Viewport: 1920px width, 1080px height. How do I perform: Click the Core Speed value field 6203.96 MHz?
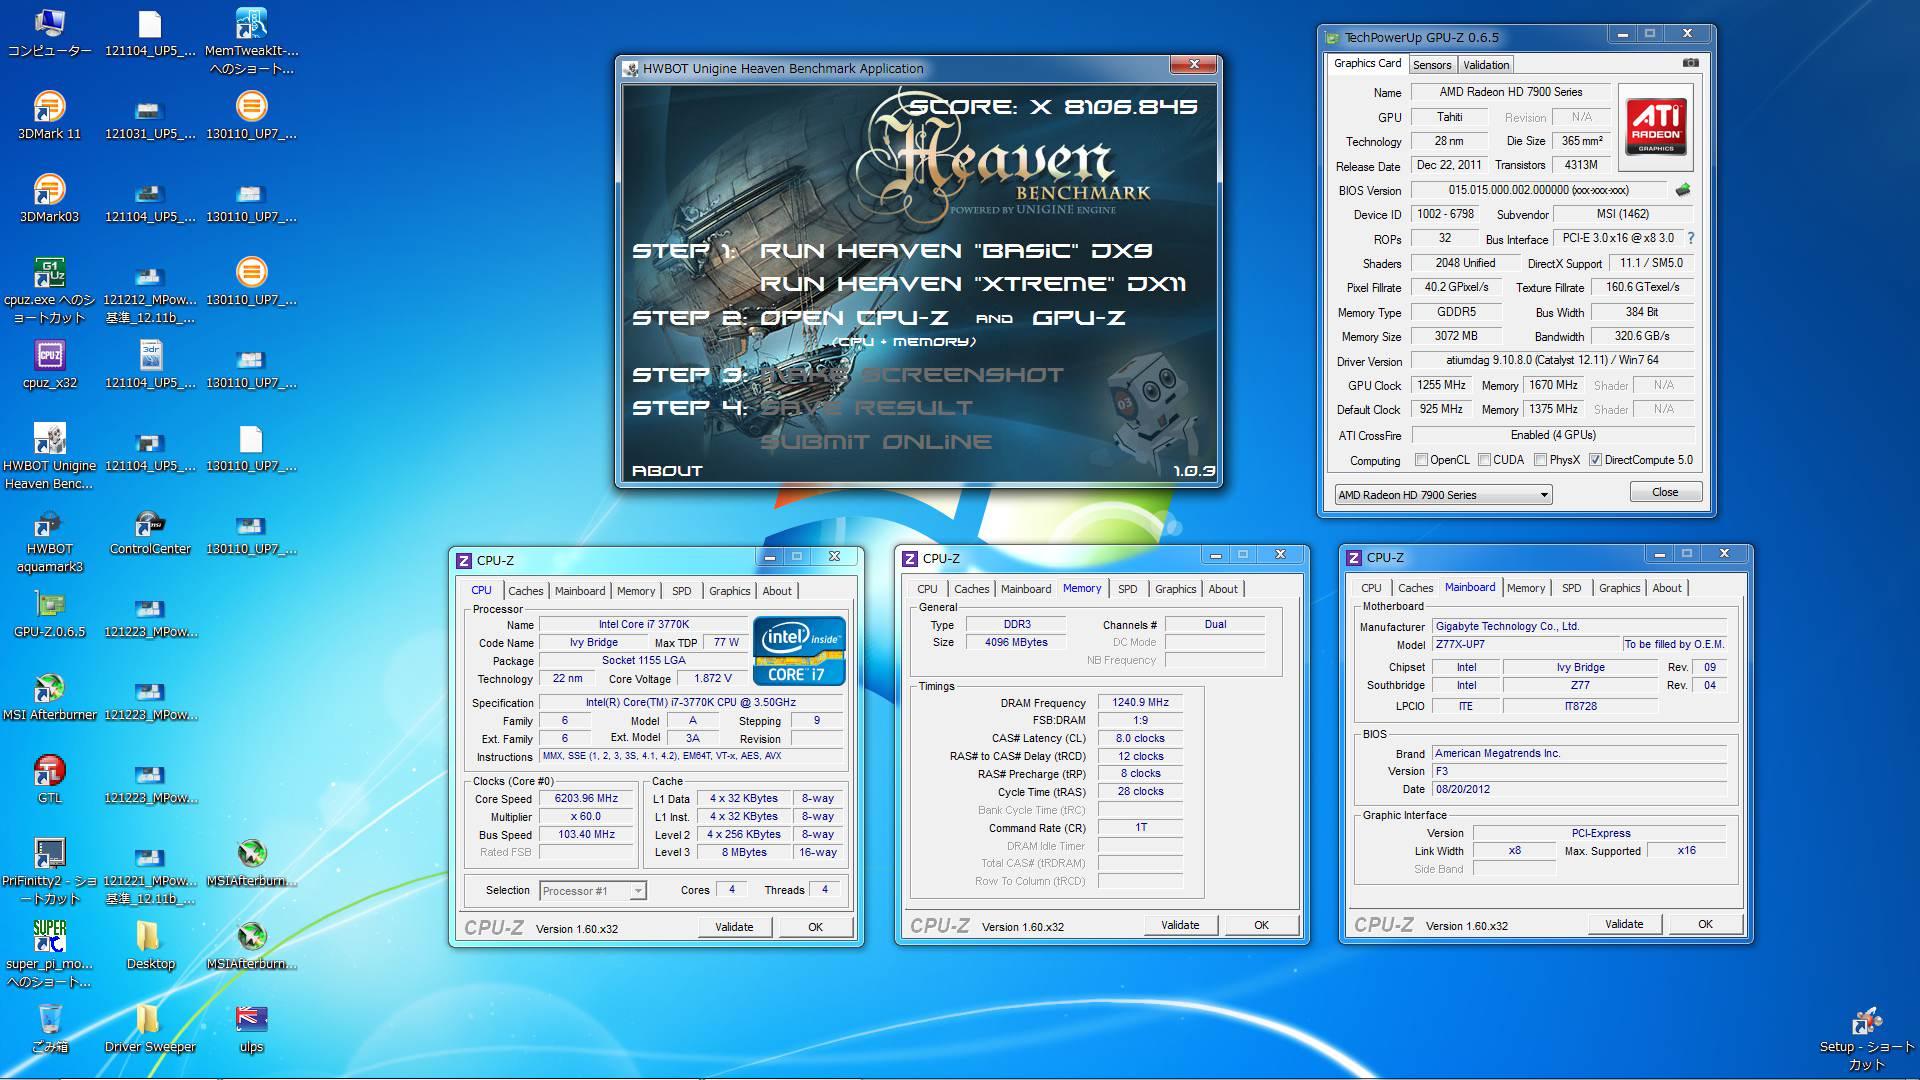tap(586, 798)
